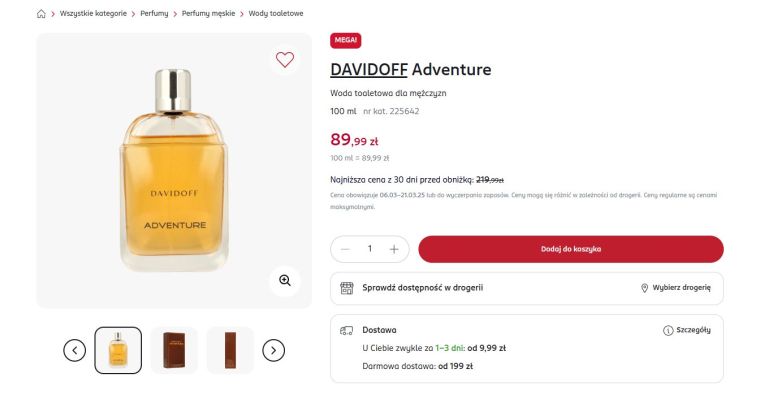
Task: Select the side-view box thumbnail
Action: coord(230,350)
